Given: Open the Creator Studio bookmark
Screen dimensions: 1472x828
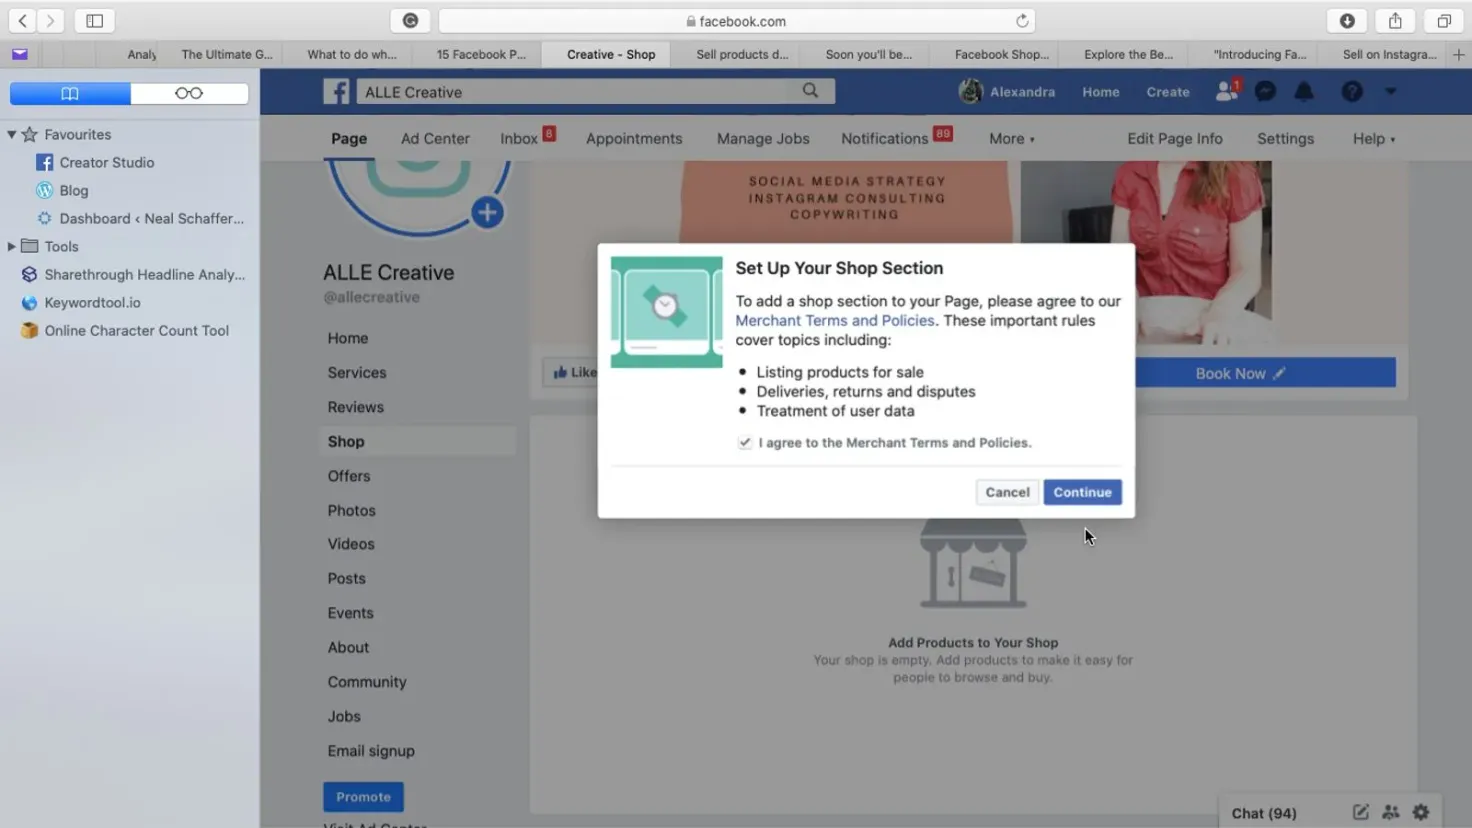Looking at the screenshot, I should (96, 162).
